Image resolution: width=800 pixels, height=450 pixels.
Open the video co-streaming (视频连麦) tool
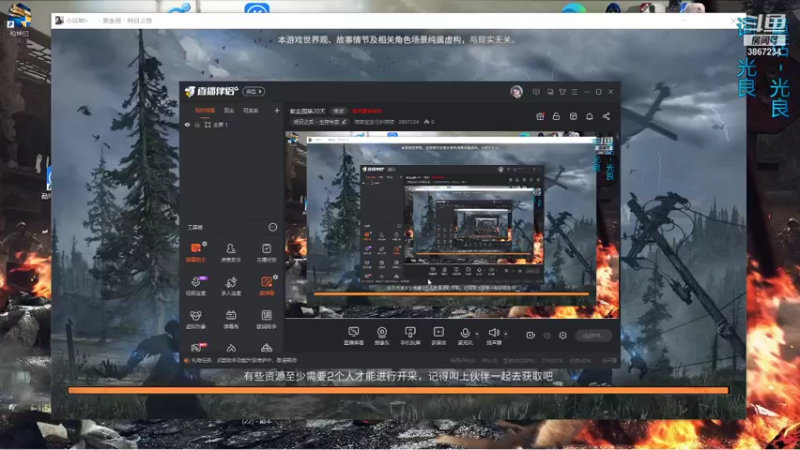(196, 286)
